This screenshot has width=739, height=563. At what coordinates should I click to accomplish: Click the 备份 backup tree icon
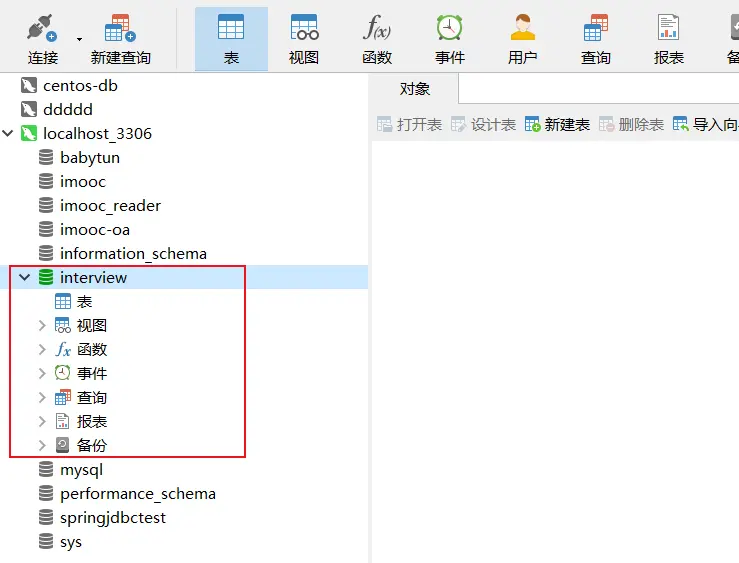click(63, 445)
